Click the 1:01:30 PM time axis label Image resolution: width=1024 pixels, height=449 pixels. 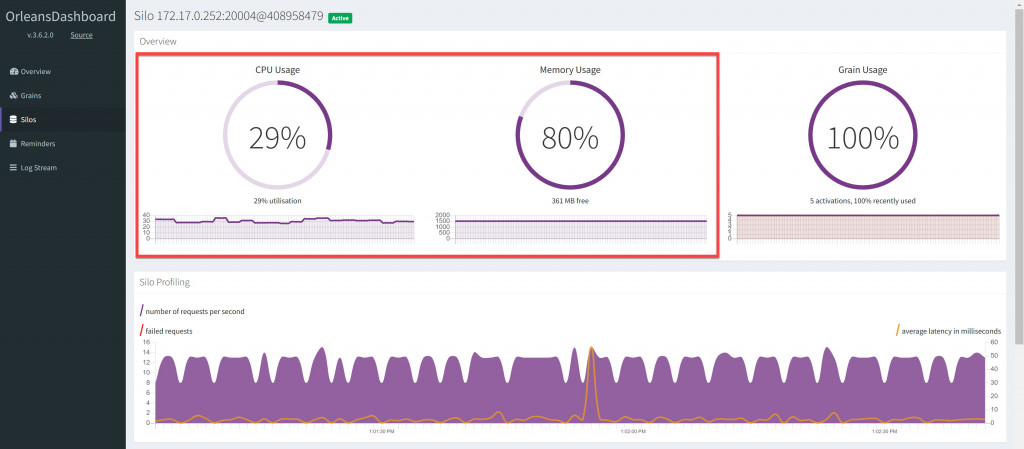click(381, 431)
